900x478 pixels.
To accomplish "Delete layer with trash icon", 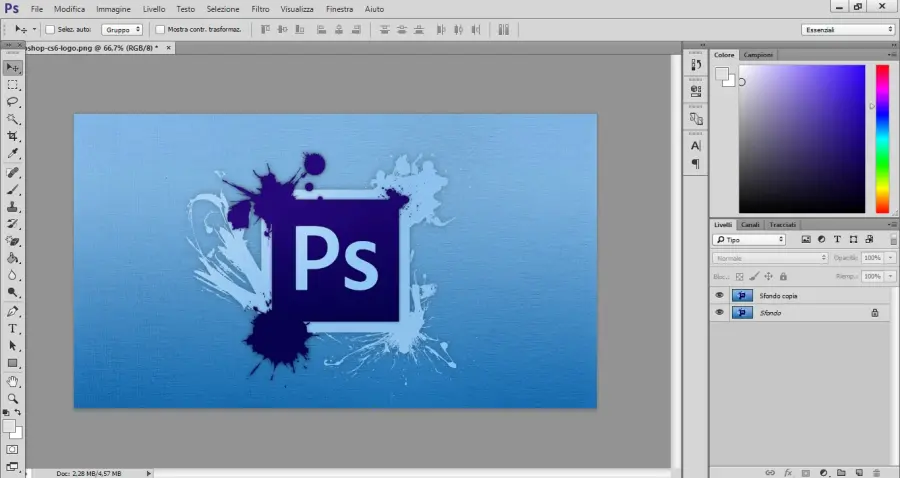I will (876, 473).
